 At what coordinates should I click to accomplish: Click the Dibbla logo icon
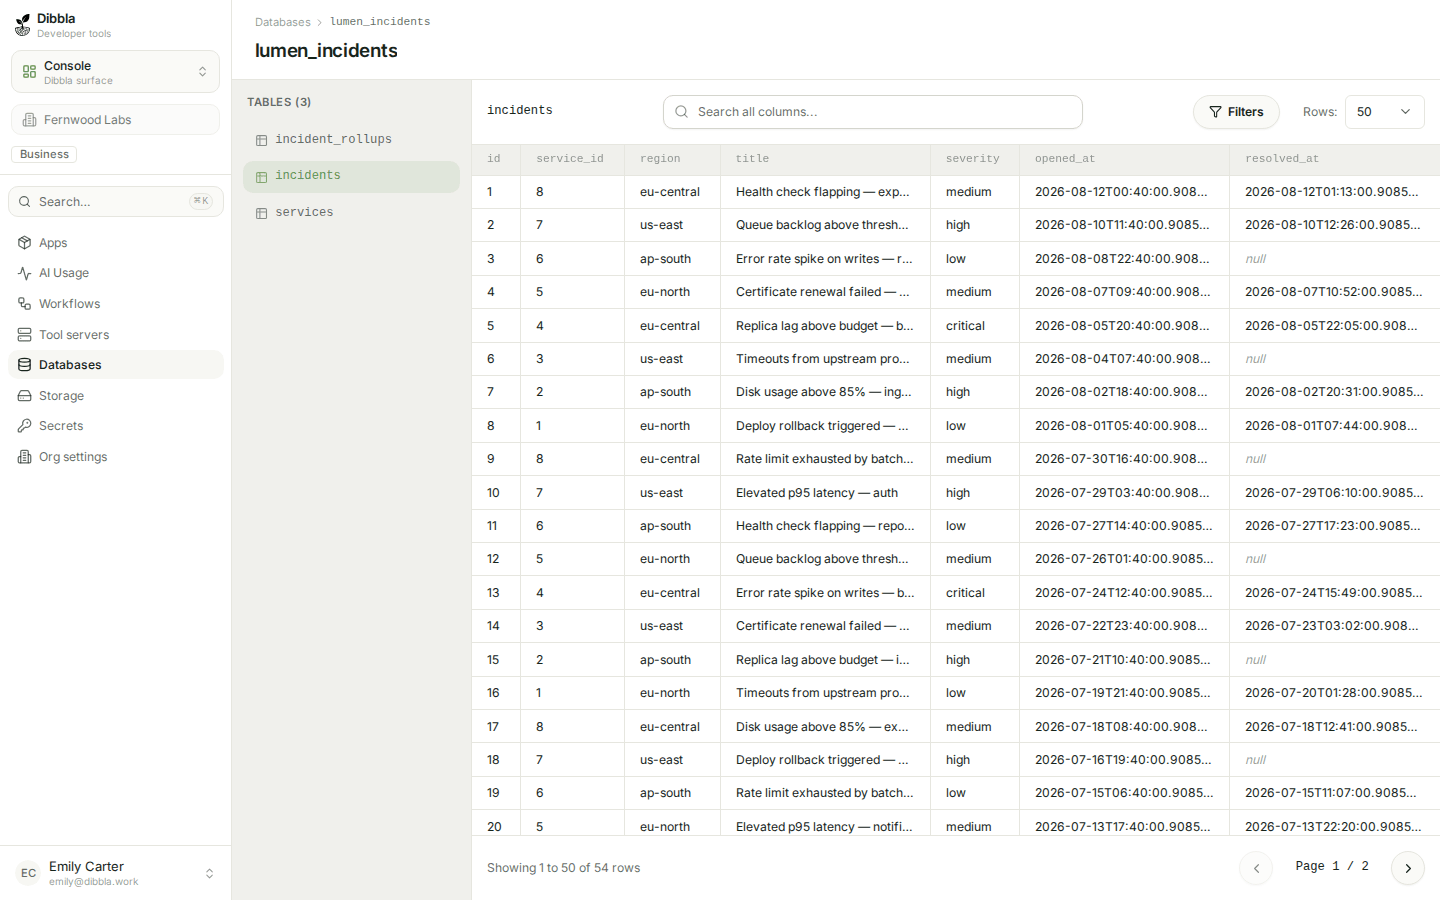(x=22, y=25)
